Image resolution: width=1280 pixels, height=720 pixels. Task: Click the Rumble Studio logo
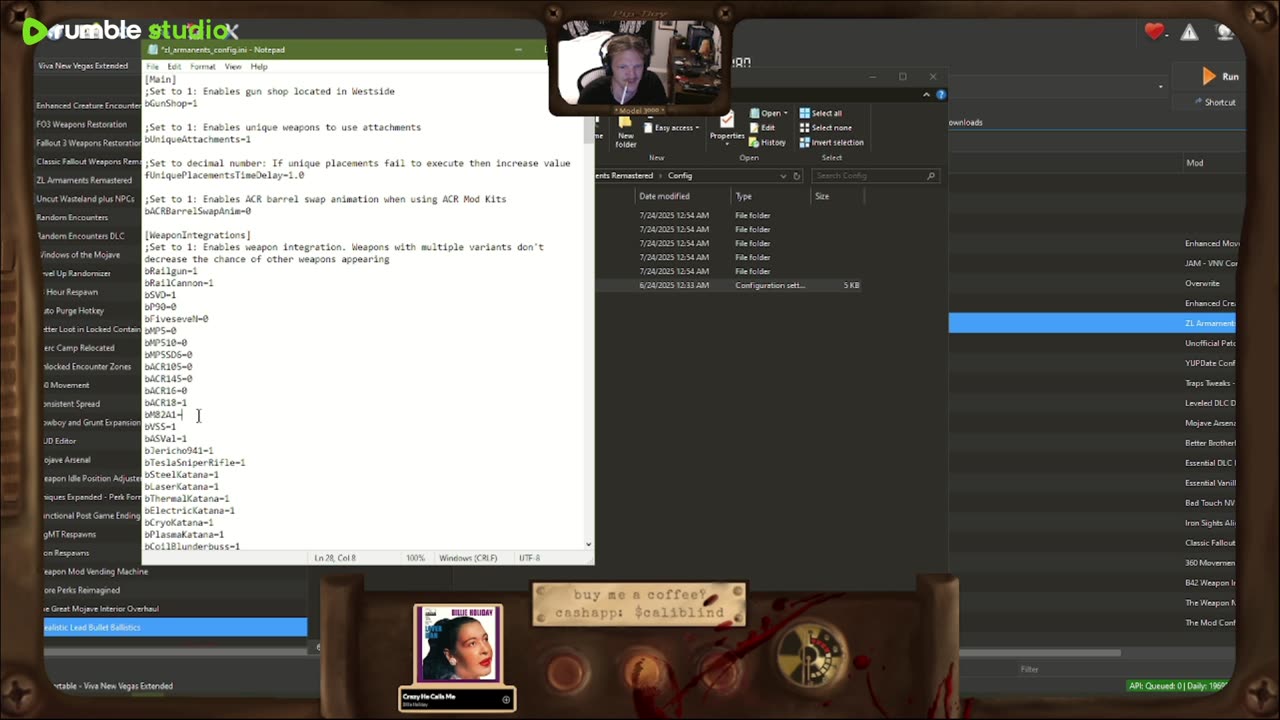click(x=129, y=31)
